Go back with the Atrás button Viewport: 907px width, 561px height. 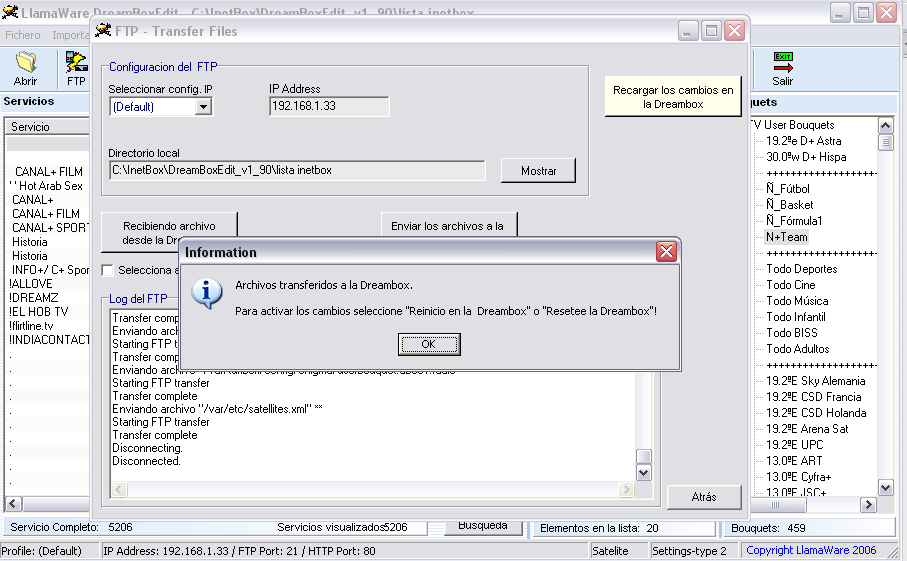tap(704, 497)
